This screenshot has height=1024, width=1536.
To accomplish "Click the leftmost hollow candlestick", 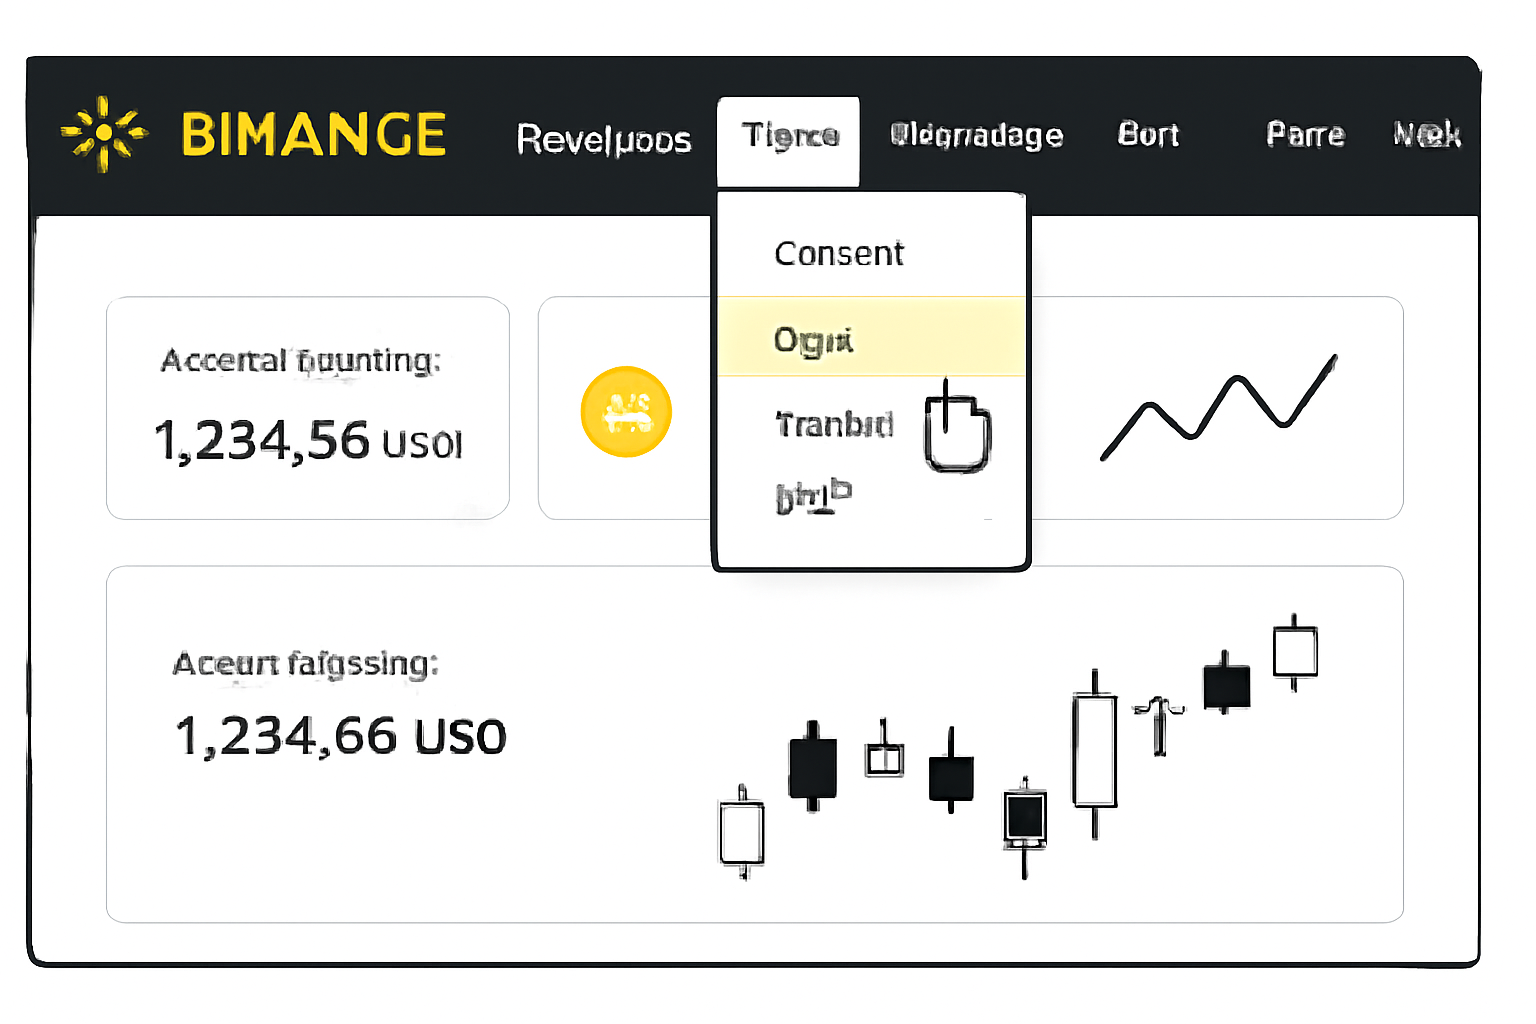I will [742, 833].
